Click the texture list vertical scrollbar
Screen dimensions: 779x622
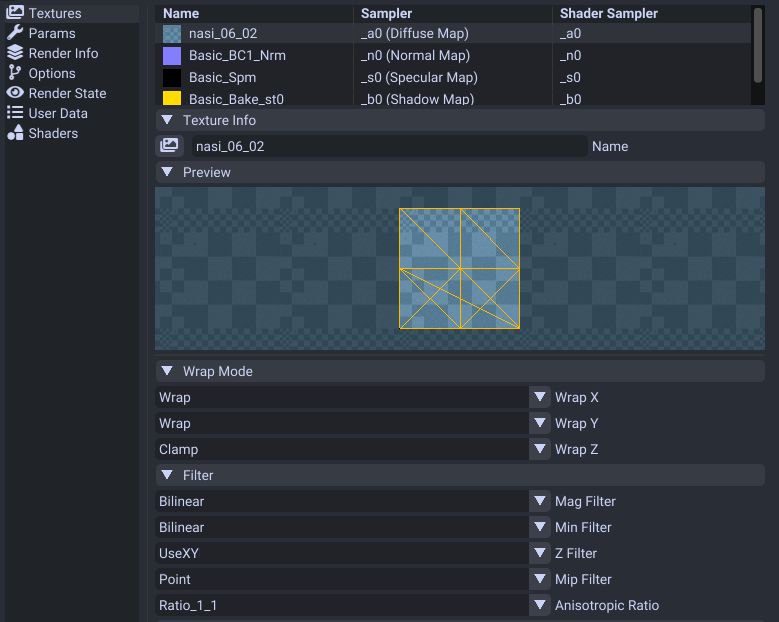coord(758,45)
